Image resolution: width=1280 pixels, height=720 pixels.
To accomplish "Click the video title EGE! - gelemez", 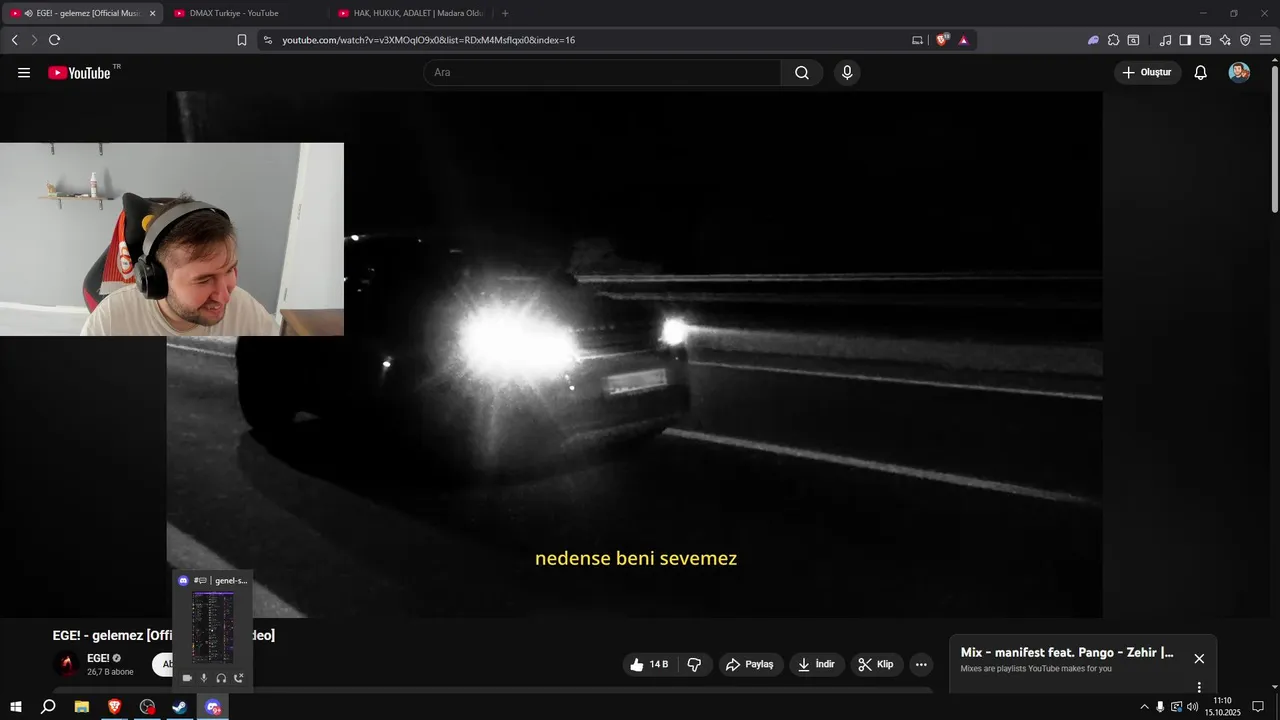I will pyautogui.click(x=163, y=635).
